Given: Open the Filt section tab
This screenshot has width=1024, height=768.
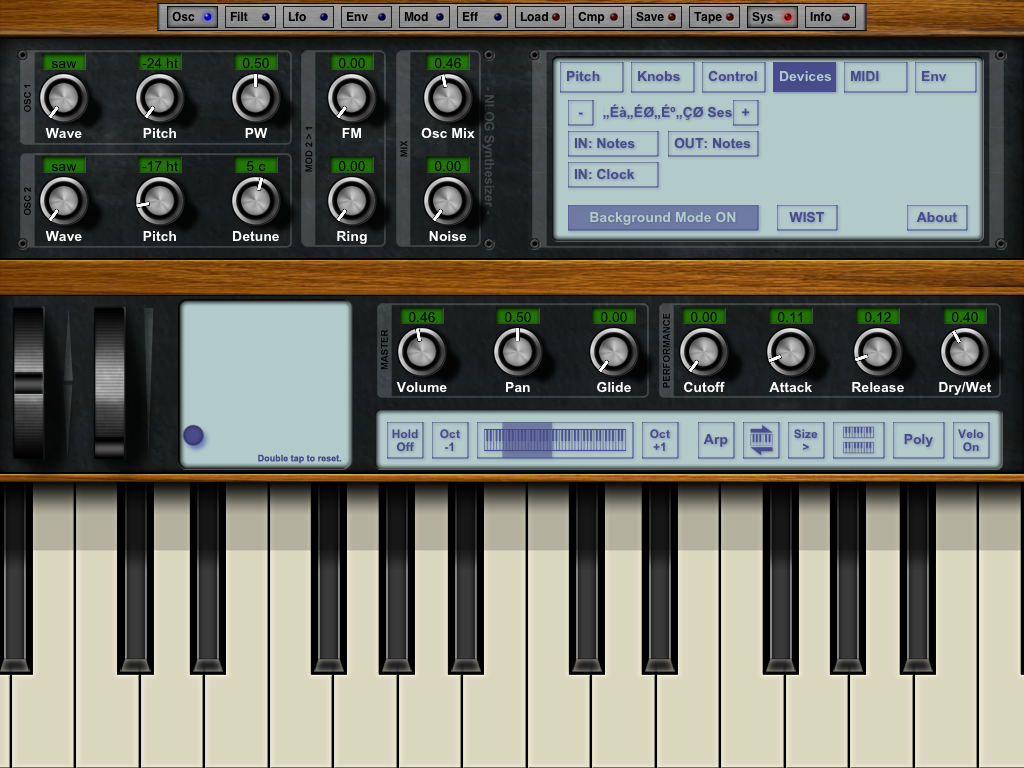Looking at the screenshot, I should [x=249, y=17].
